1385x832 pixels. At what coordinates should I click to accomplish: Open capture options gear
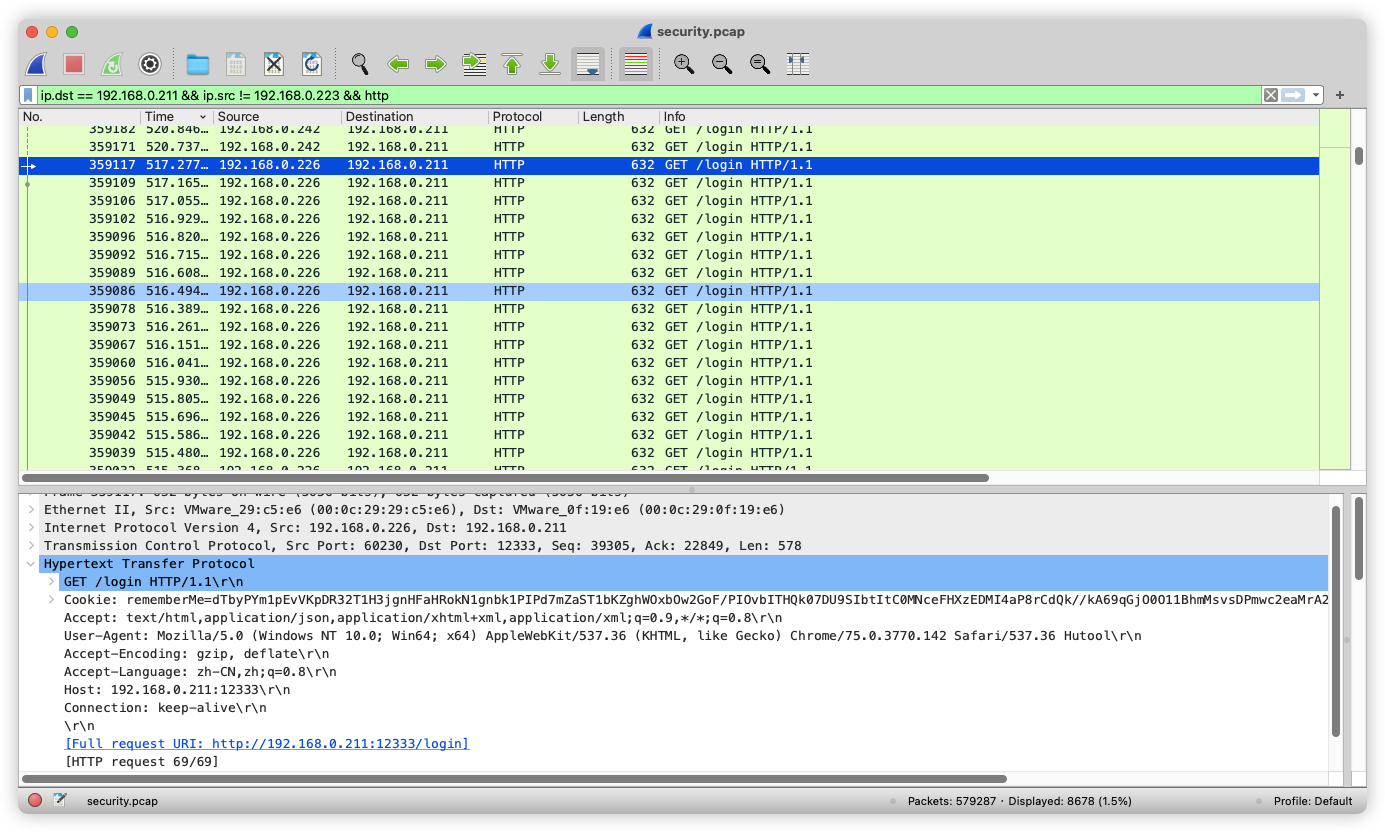(x=150, y=64)
